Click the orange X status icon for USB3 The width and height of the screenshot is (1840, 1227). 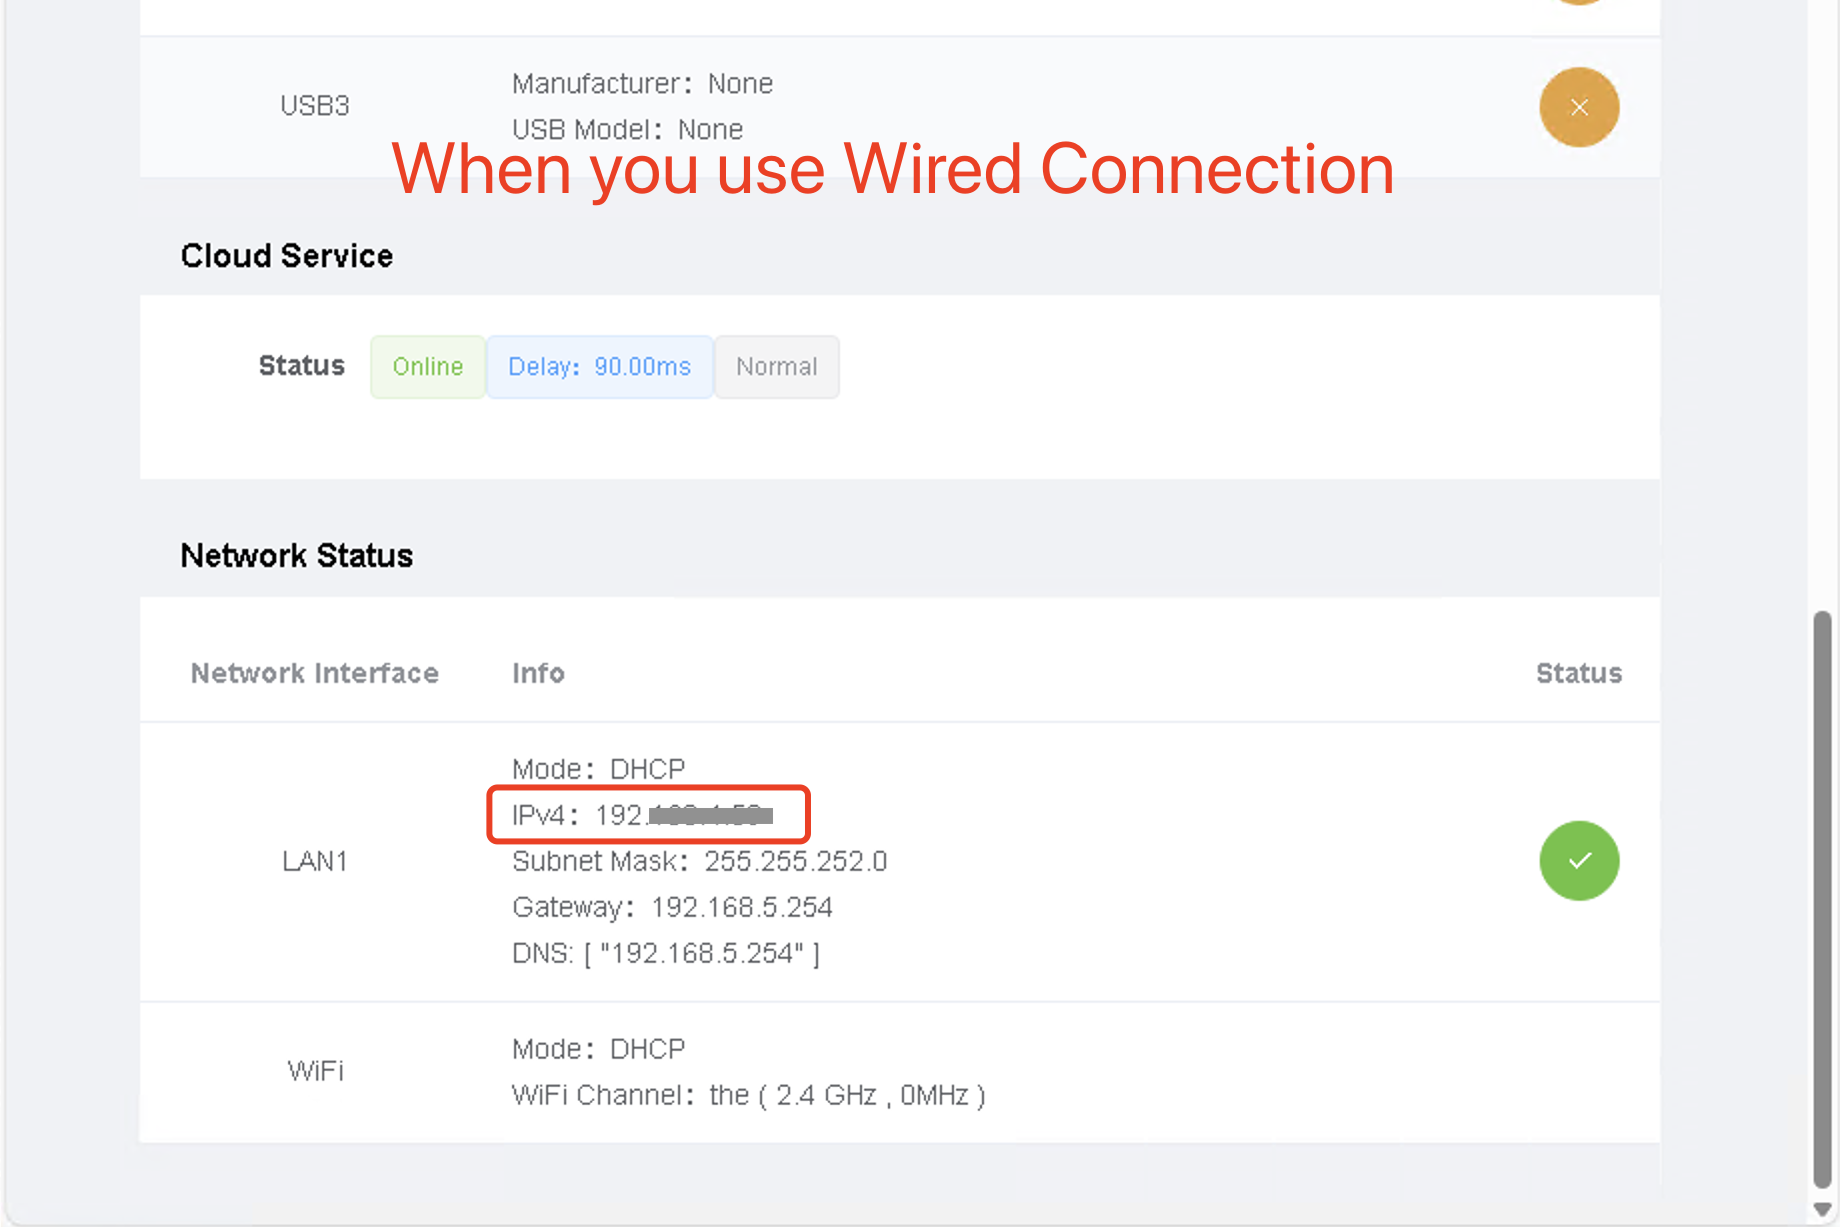(x=1578, y=107)
